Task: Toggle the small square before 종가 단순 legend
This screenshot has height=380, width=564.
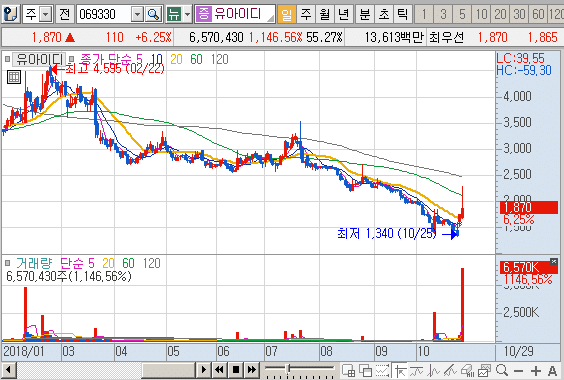Action: [72, 59]
